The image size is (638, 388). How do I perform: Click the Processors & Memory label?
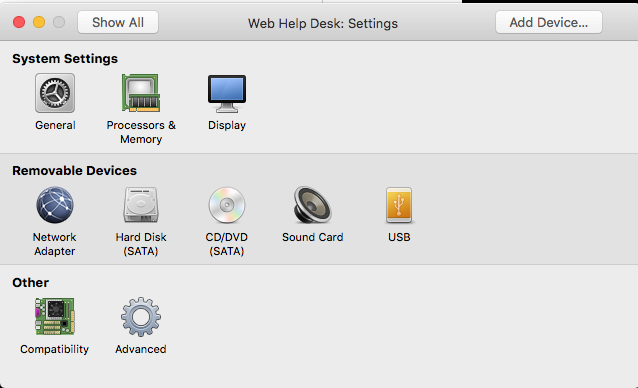141,132
